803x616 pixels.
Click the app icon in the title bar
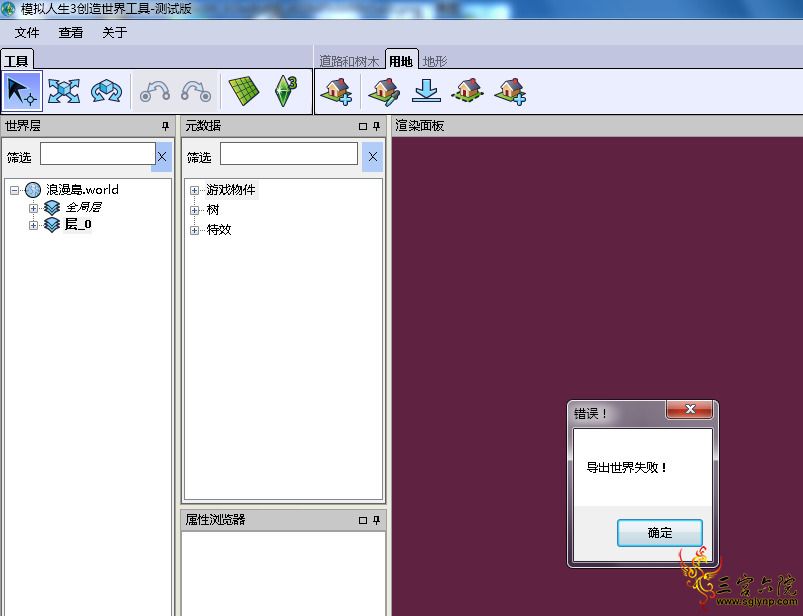8,9
